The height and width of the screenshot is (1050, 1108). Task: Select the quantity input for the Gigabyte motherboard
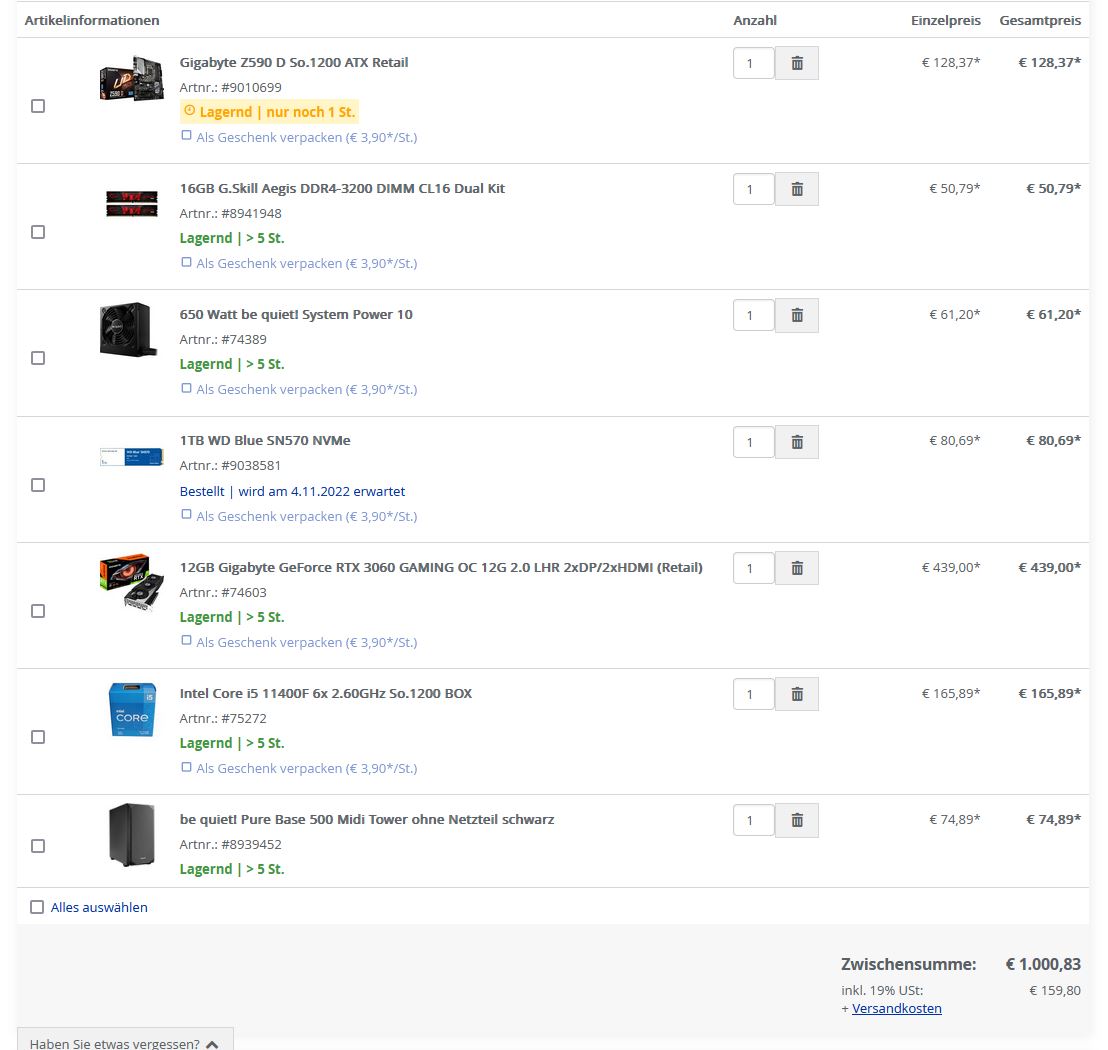click(x=753, y=62)
